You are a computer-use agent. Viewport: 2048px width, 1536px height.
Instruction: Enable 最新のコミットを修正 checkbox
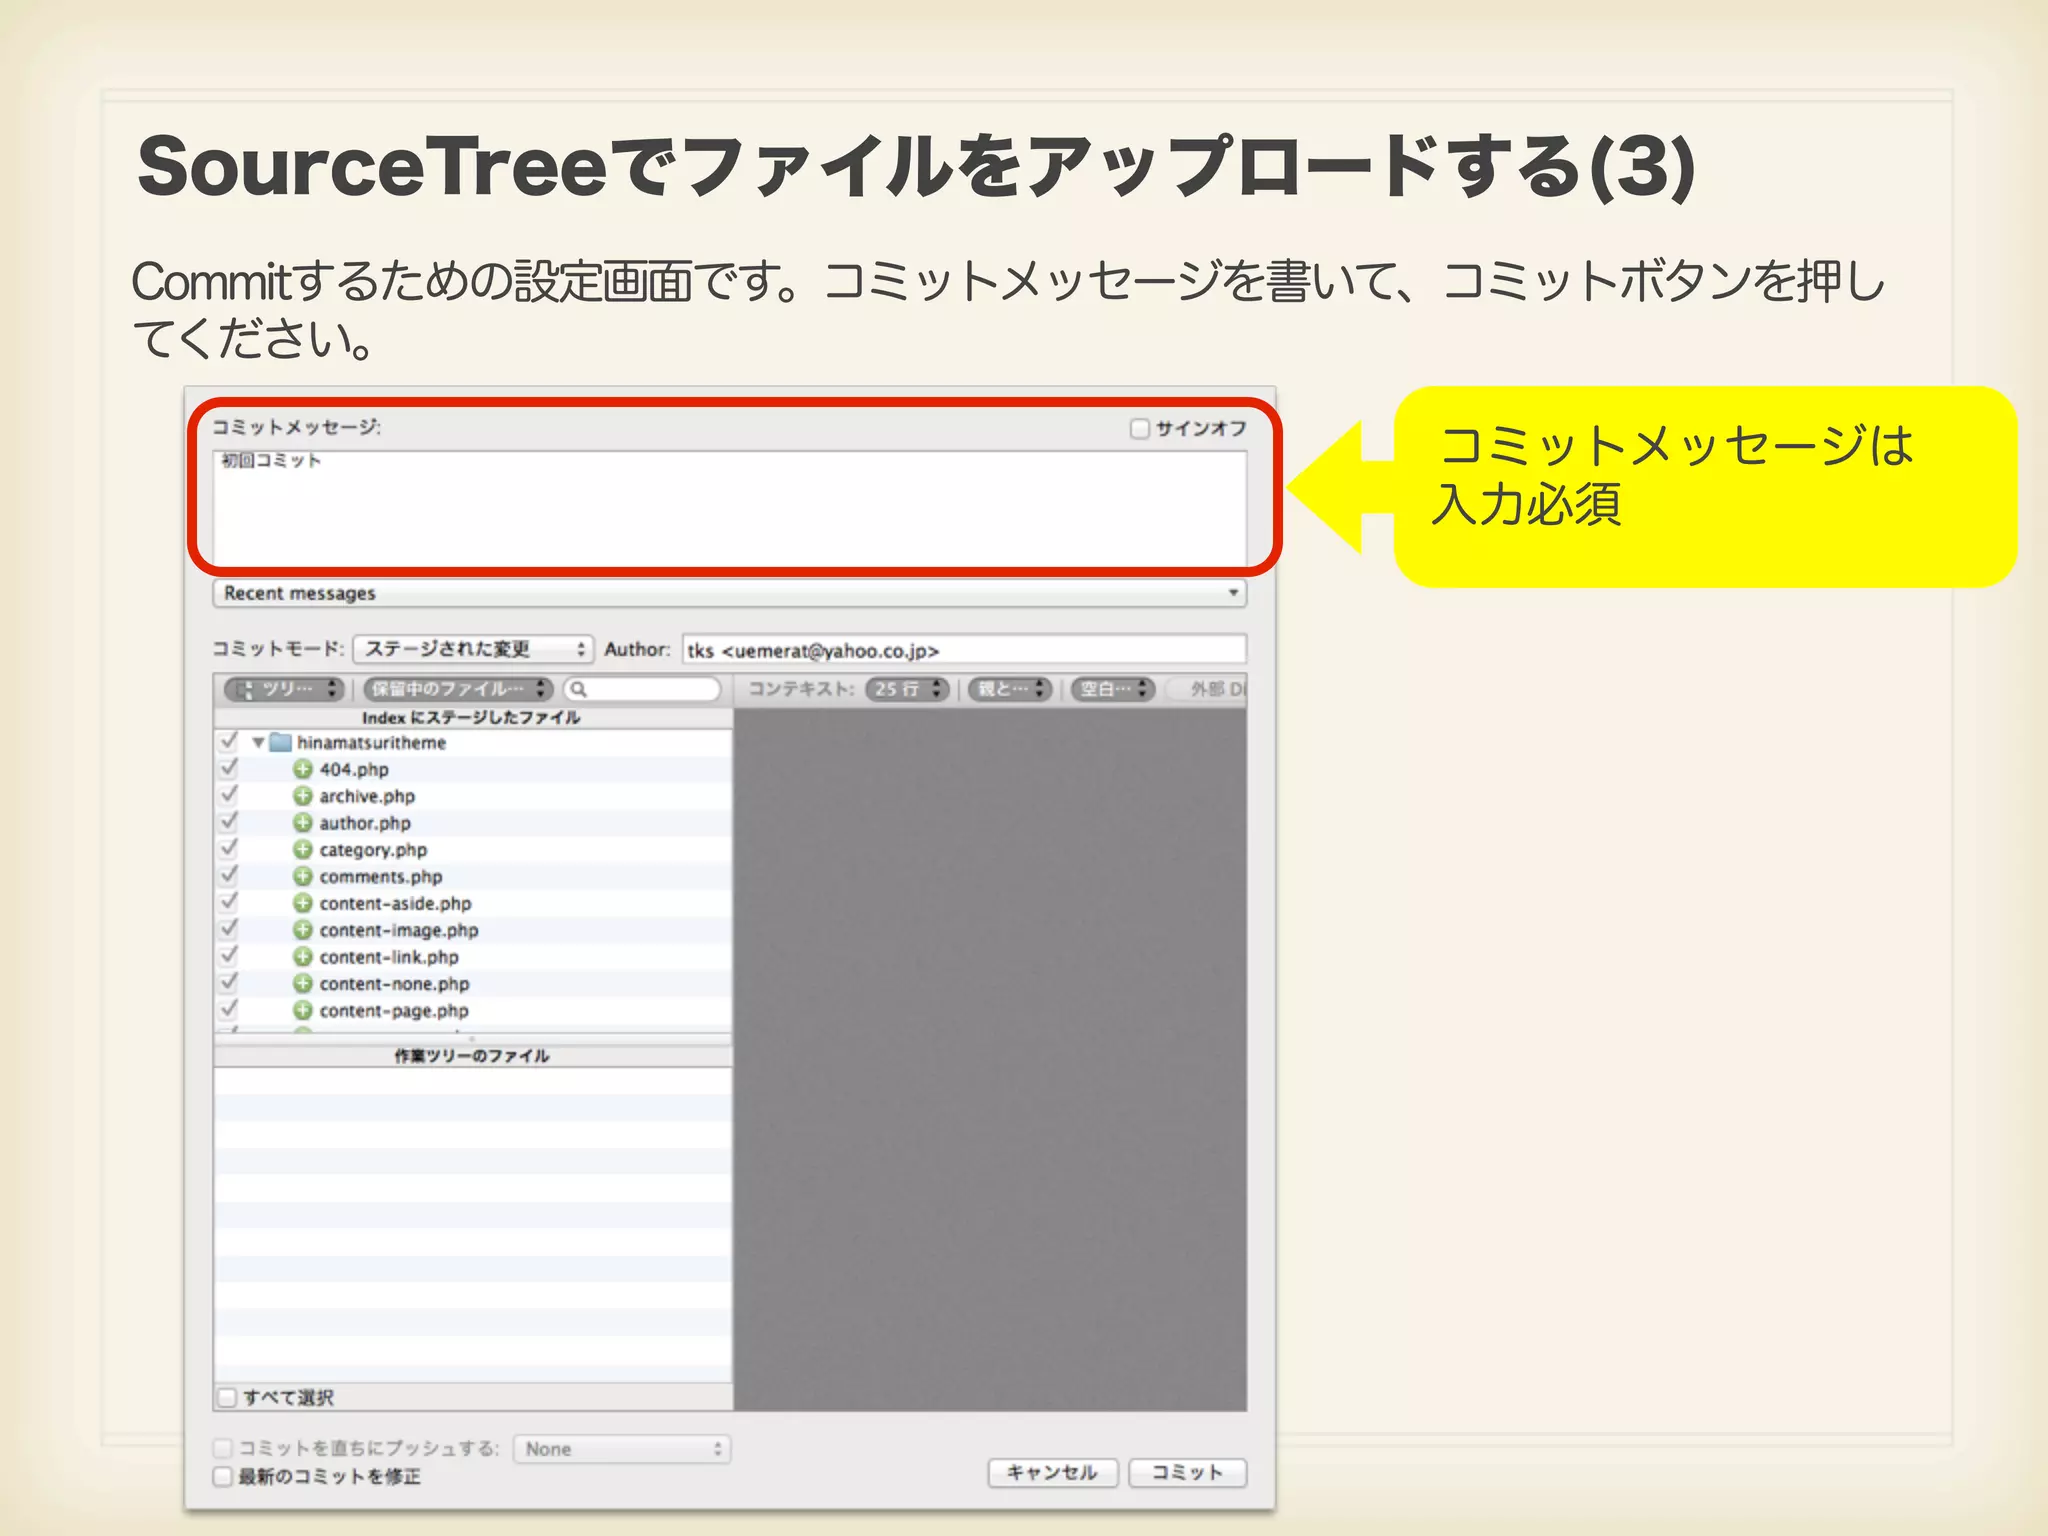[x=223, y=1476]
